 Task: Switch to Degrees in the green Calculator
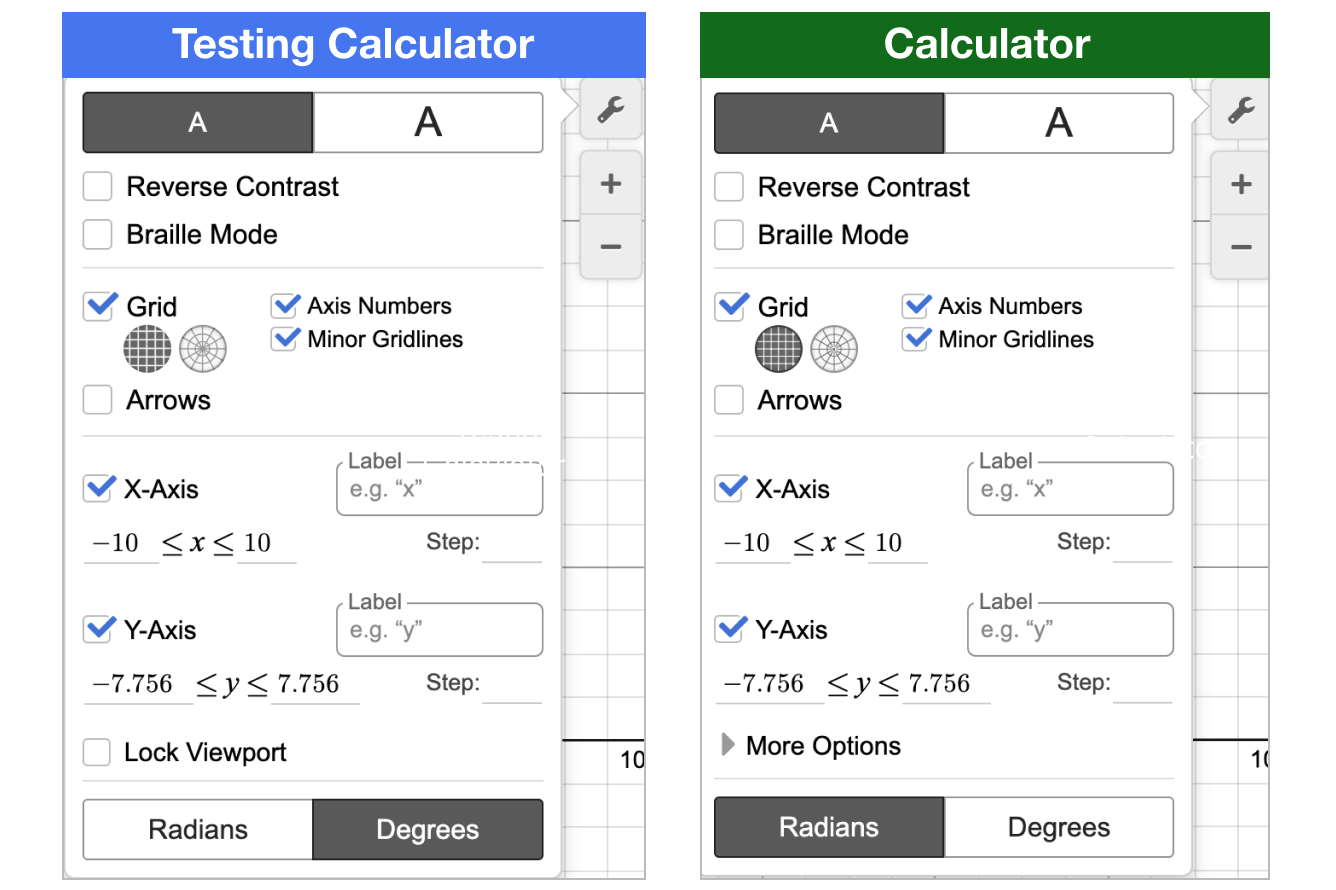[1058, 827]
